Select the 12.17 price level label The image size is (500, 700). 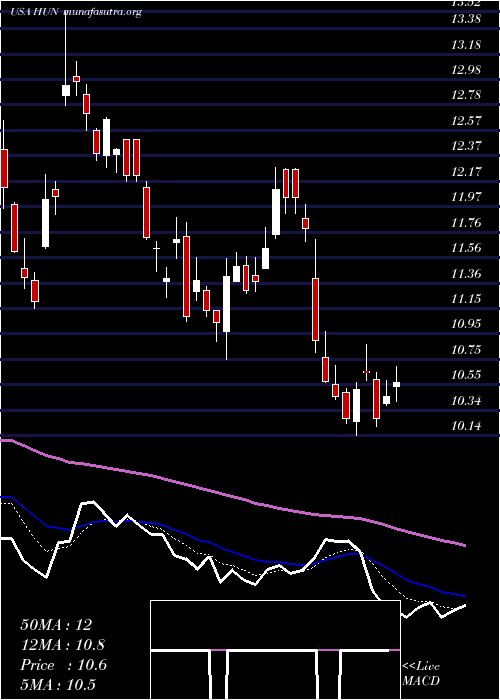(x=466, y=171)
